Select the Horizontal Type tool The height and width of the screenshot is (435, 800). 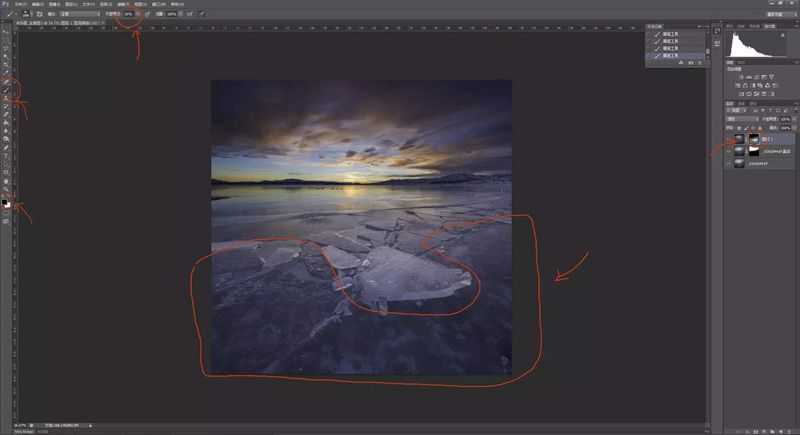7,156
